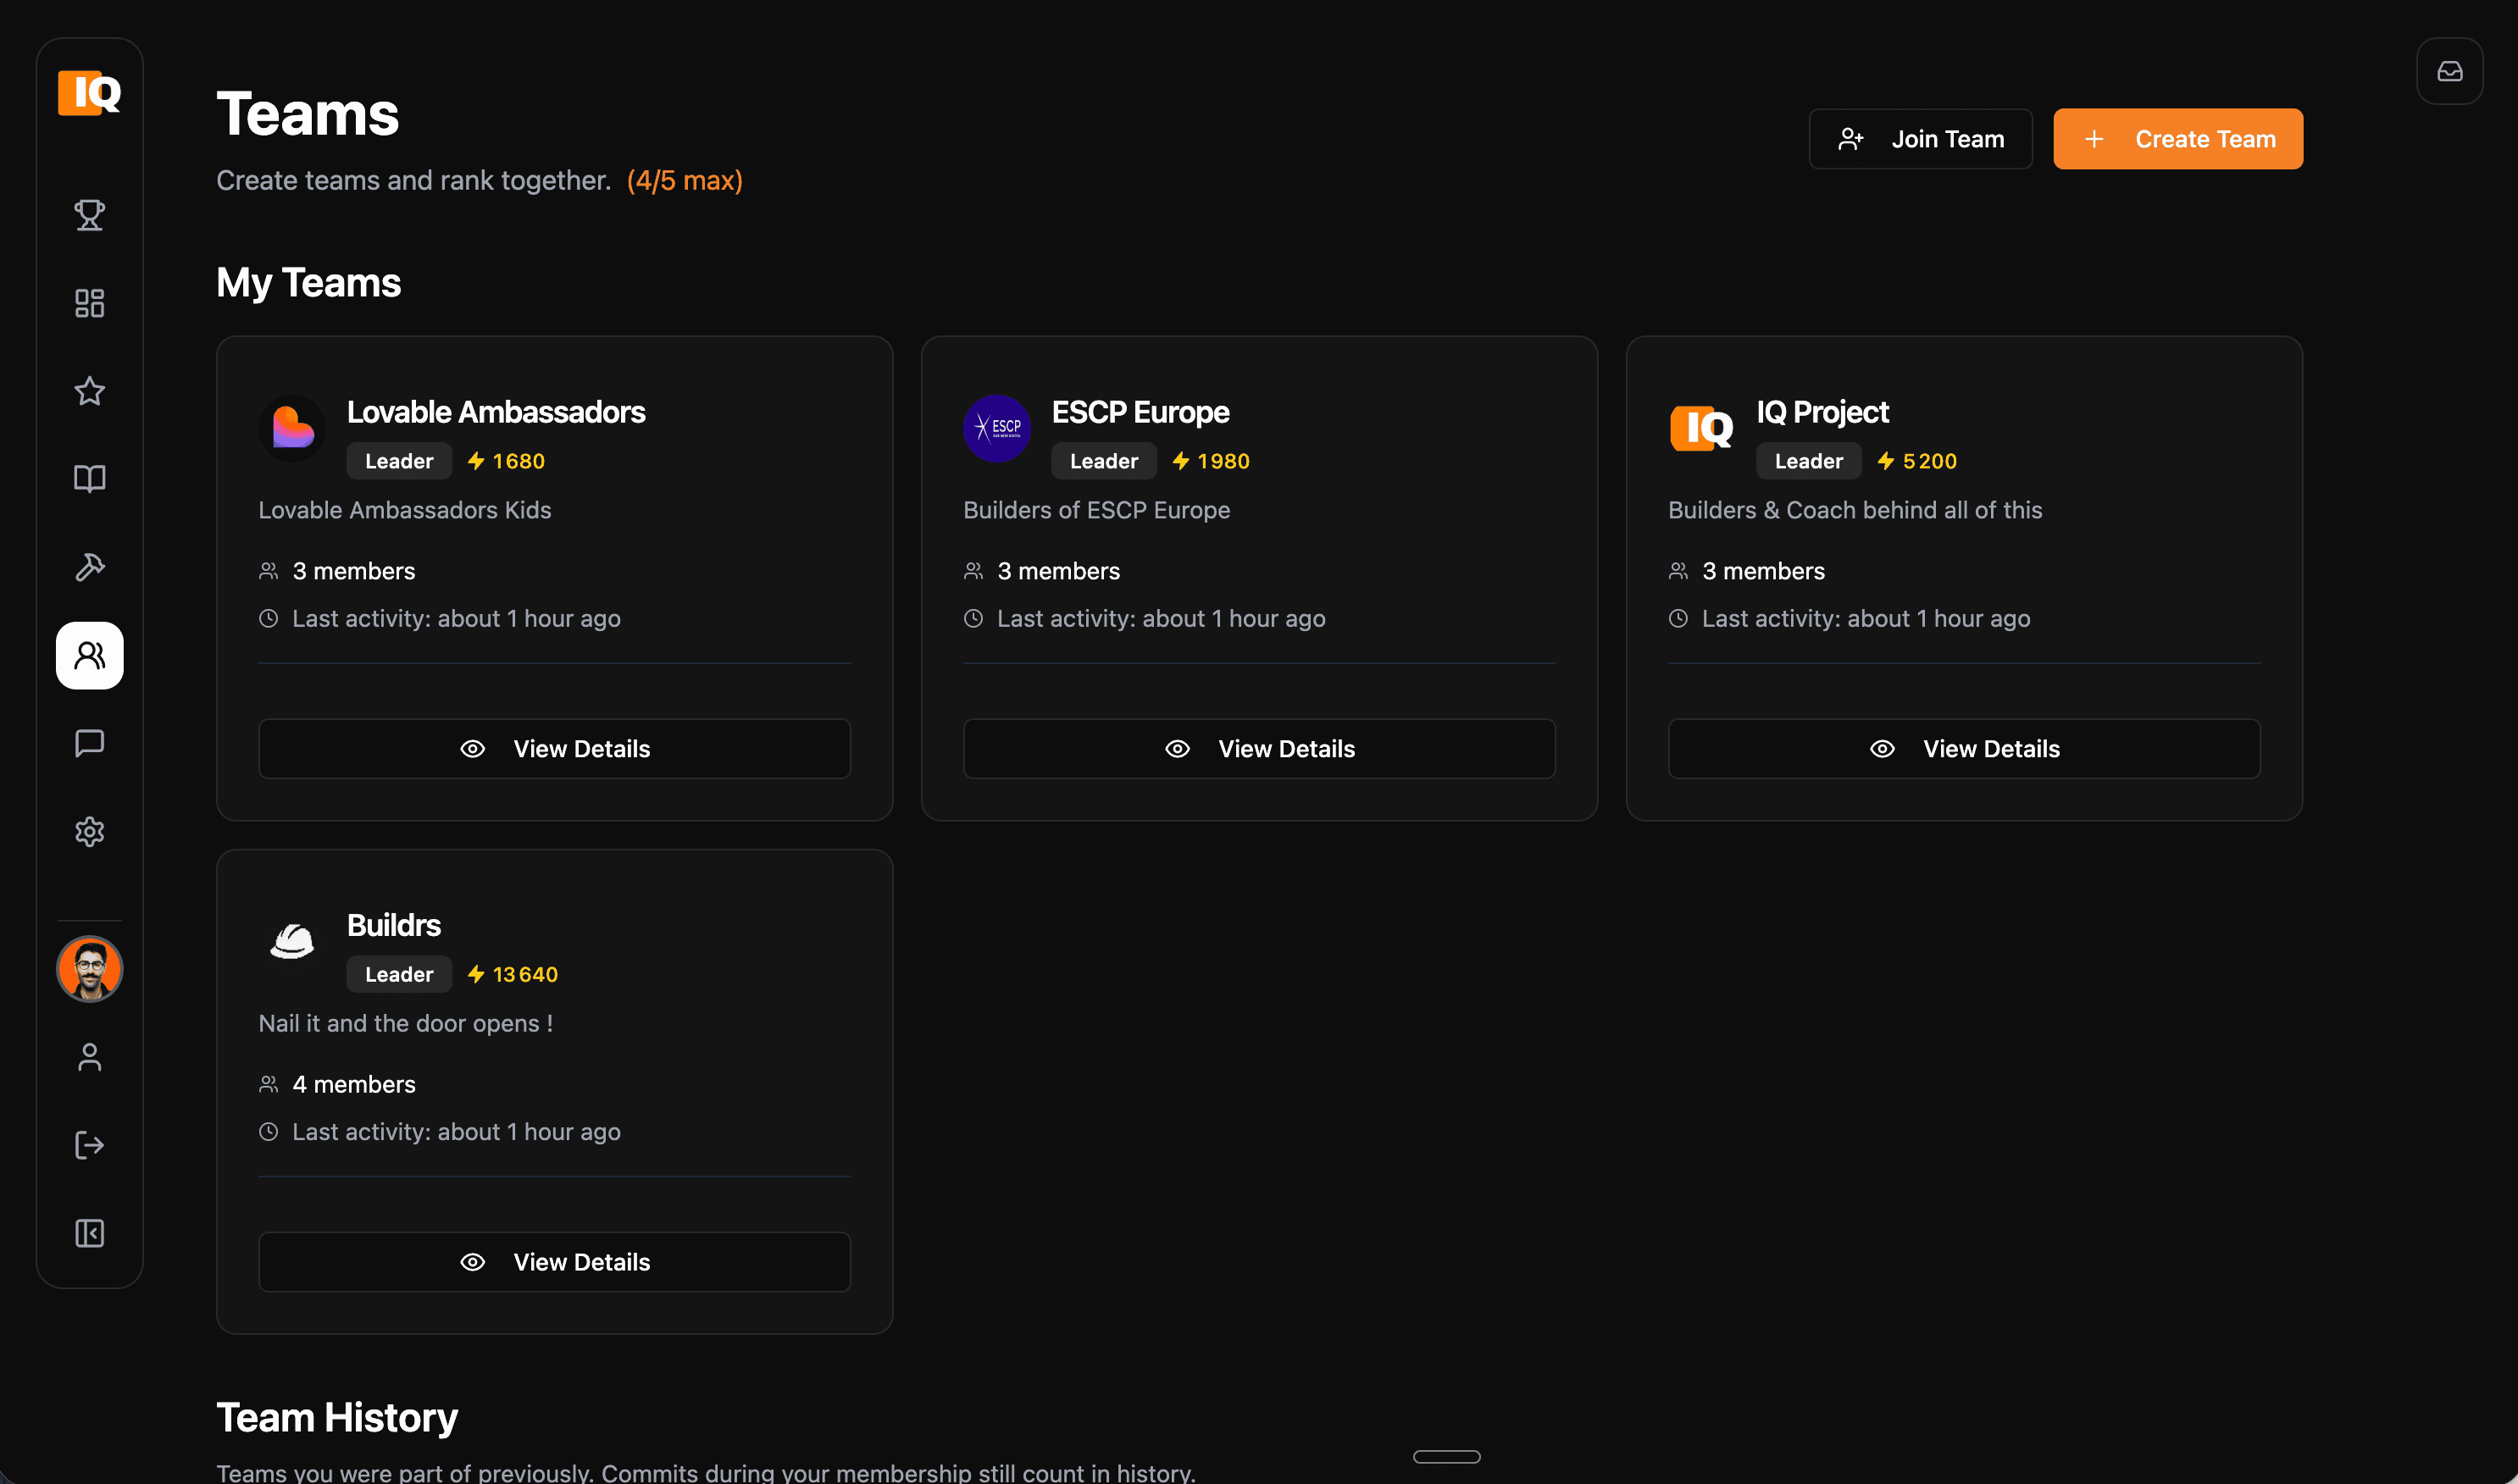Open the chat messages icon
The width and height of the screenshot is (2518, 1484).
tap(89, 743)
